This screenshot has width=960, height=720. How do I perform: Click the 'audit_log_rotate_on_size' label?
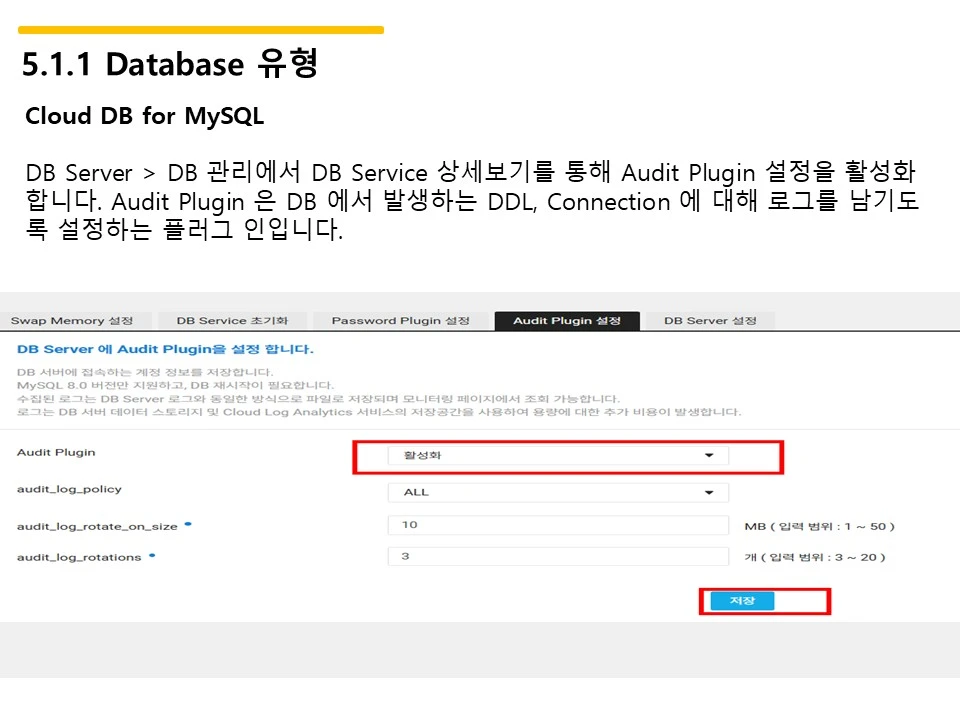pos(97,526)
